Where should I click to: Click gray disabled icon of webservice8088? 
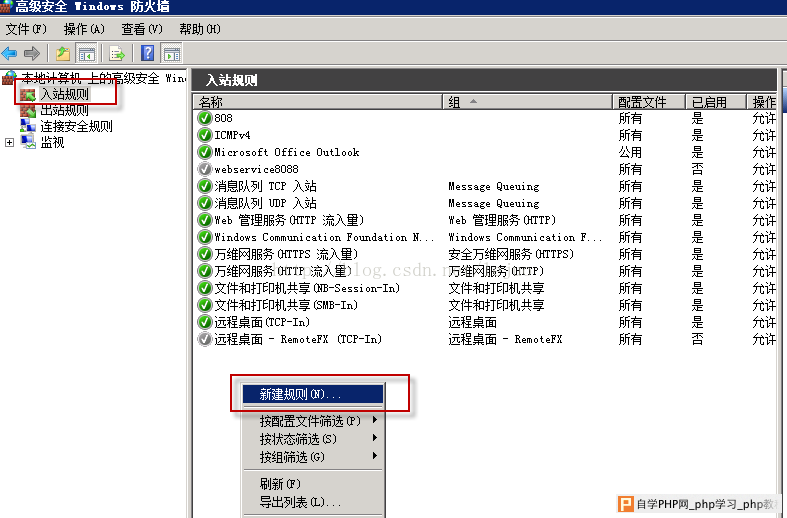(x=205, y=169)
